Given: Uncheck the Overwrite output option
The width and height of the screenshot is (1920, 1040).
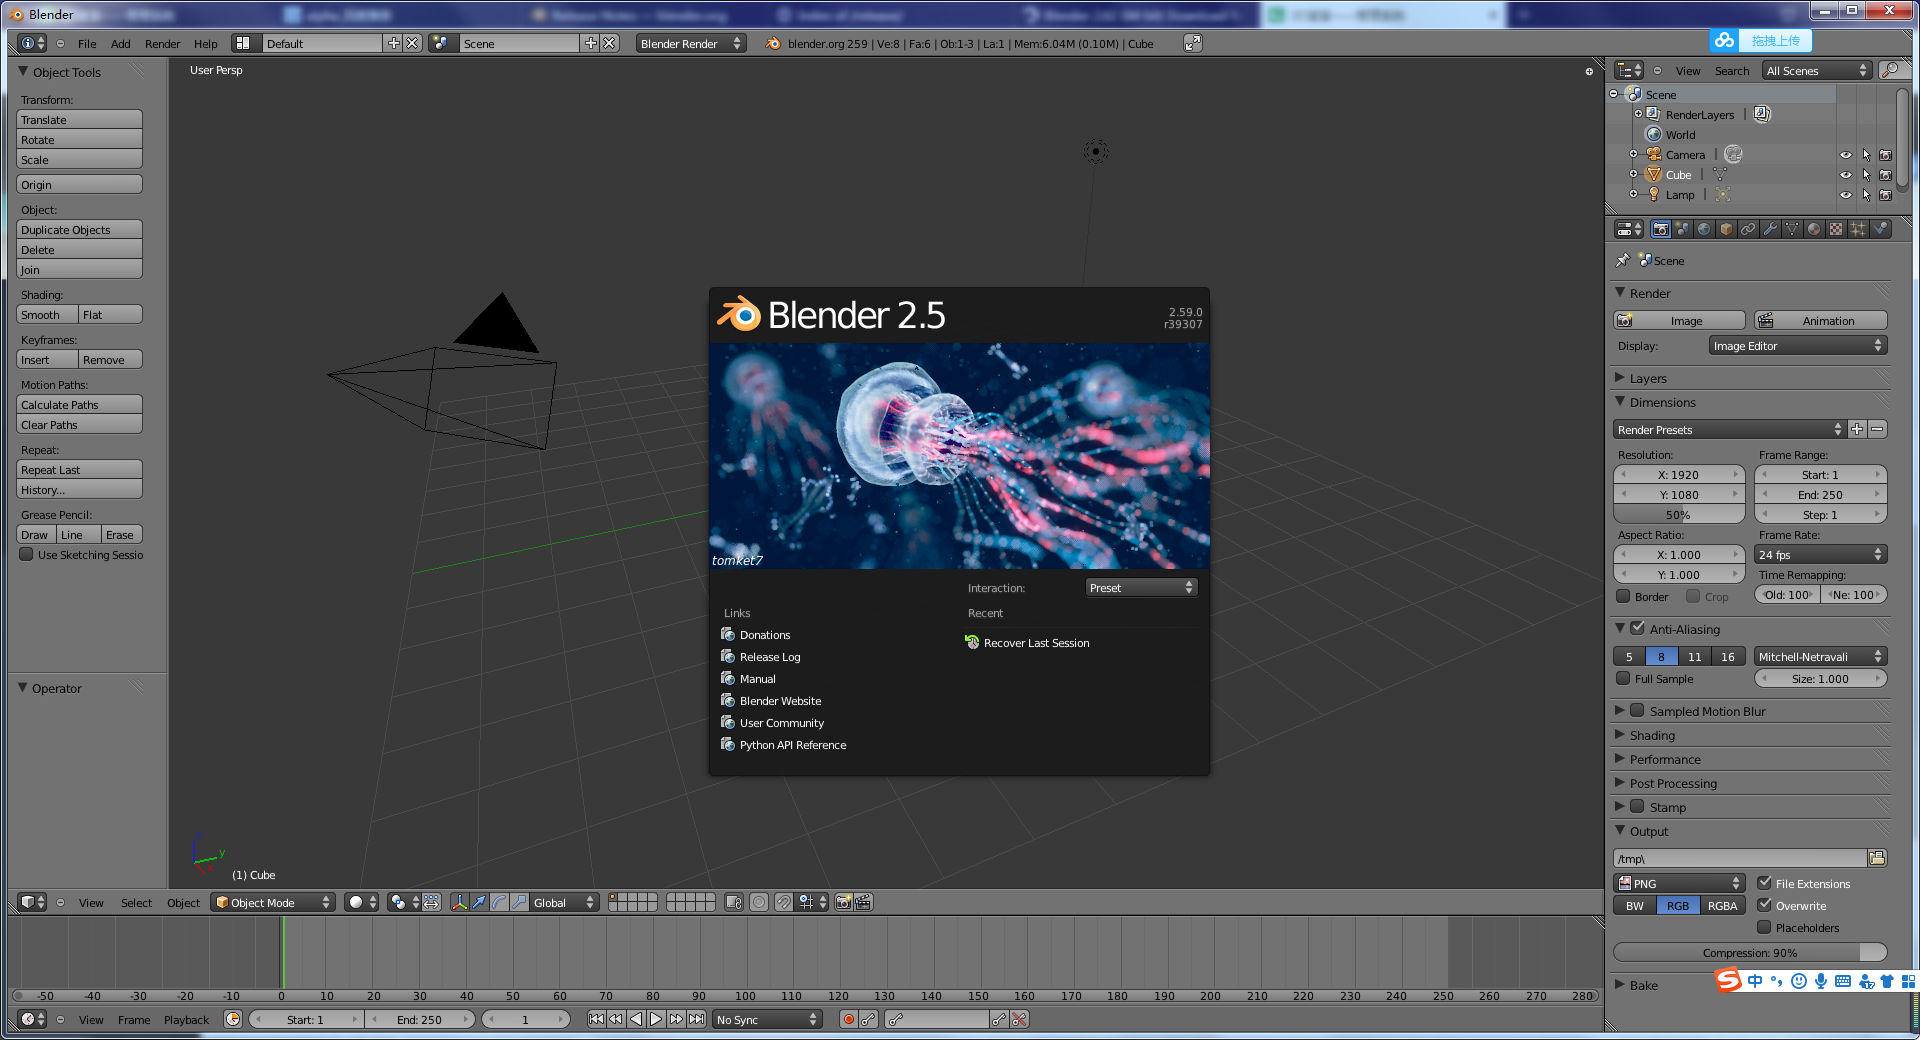Looking at the screenshot, I should click(x=1766, y=905).
